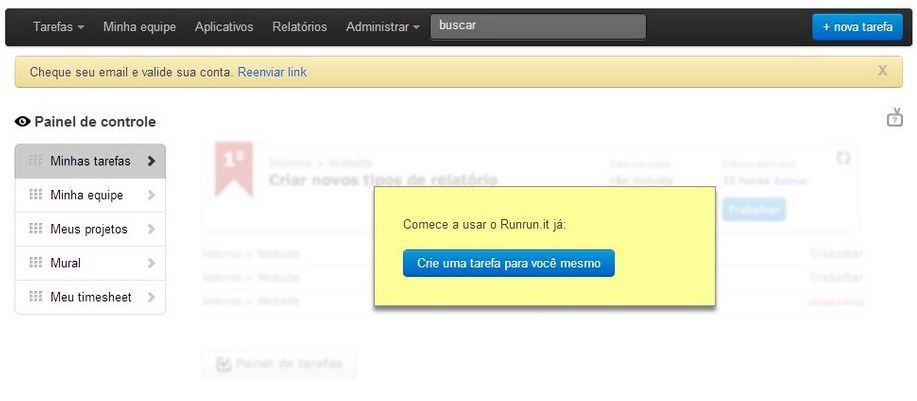Click the Painel de controle heading

coord(95,122)
